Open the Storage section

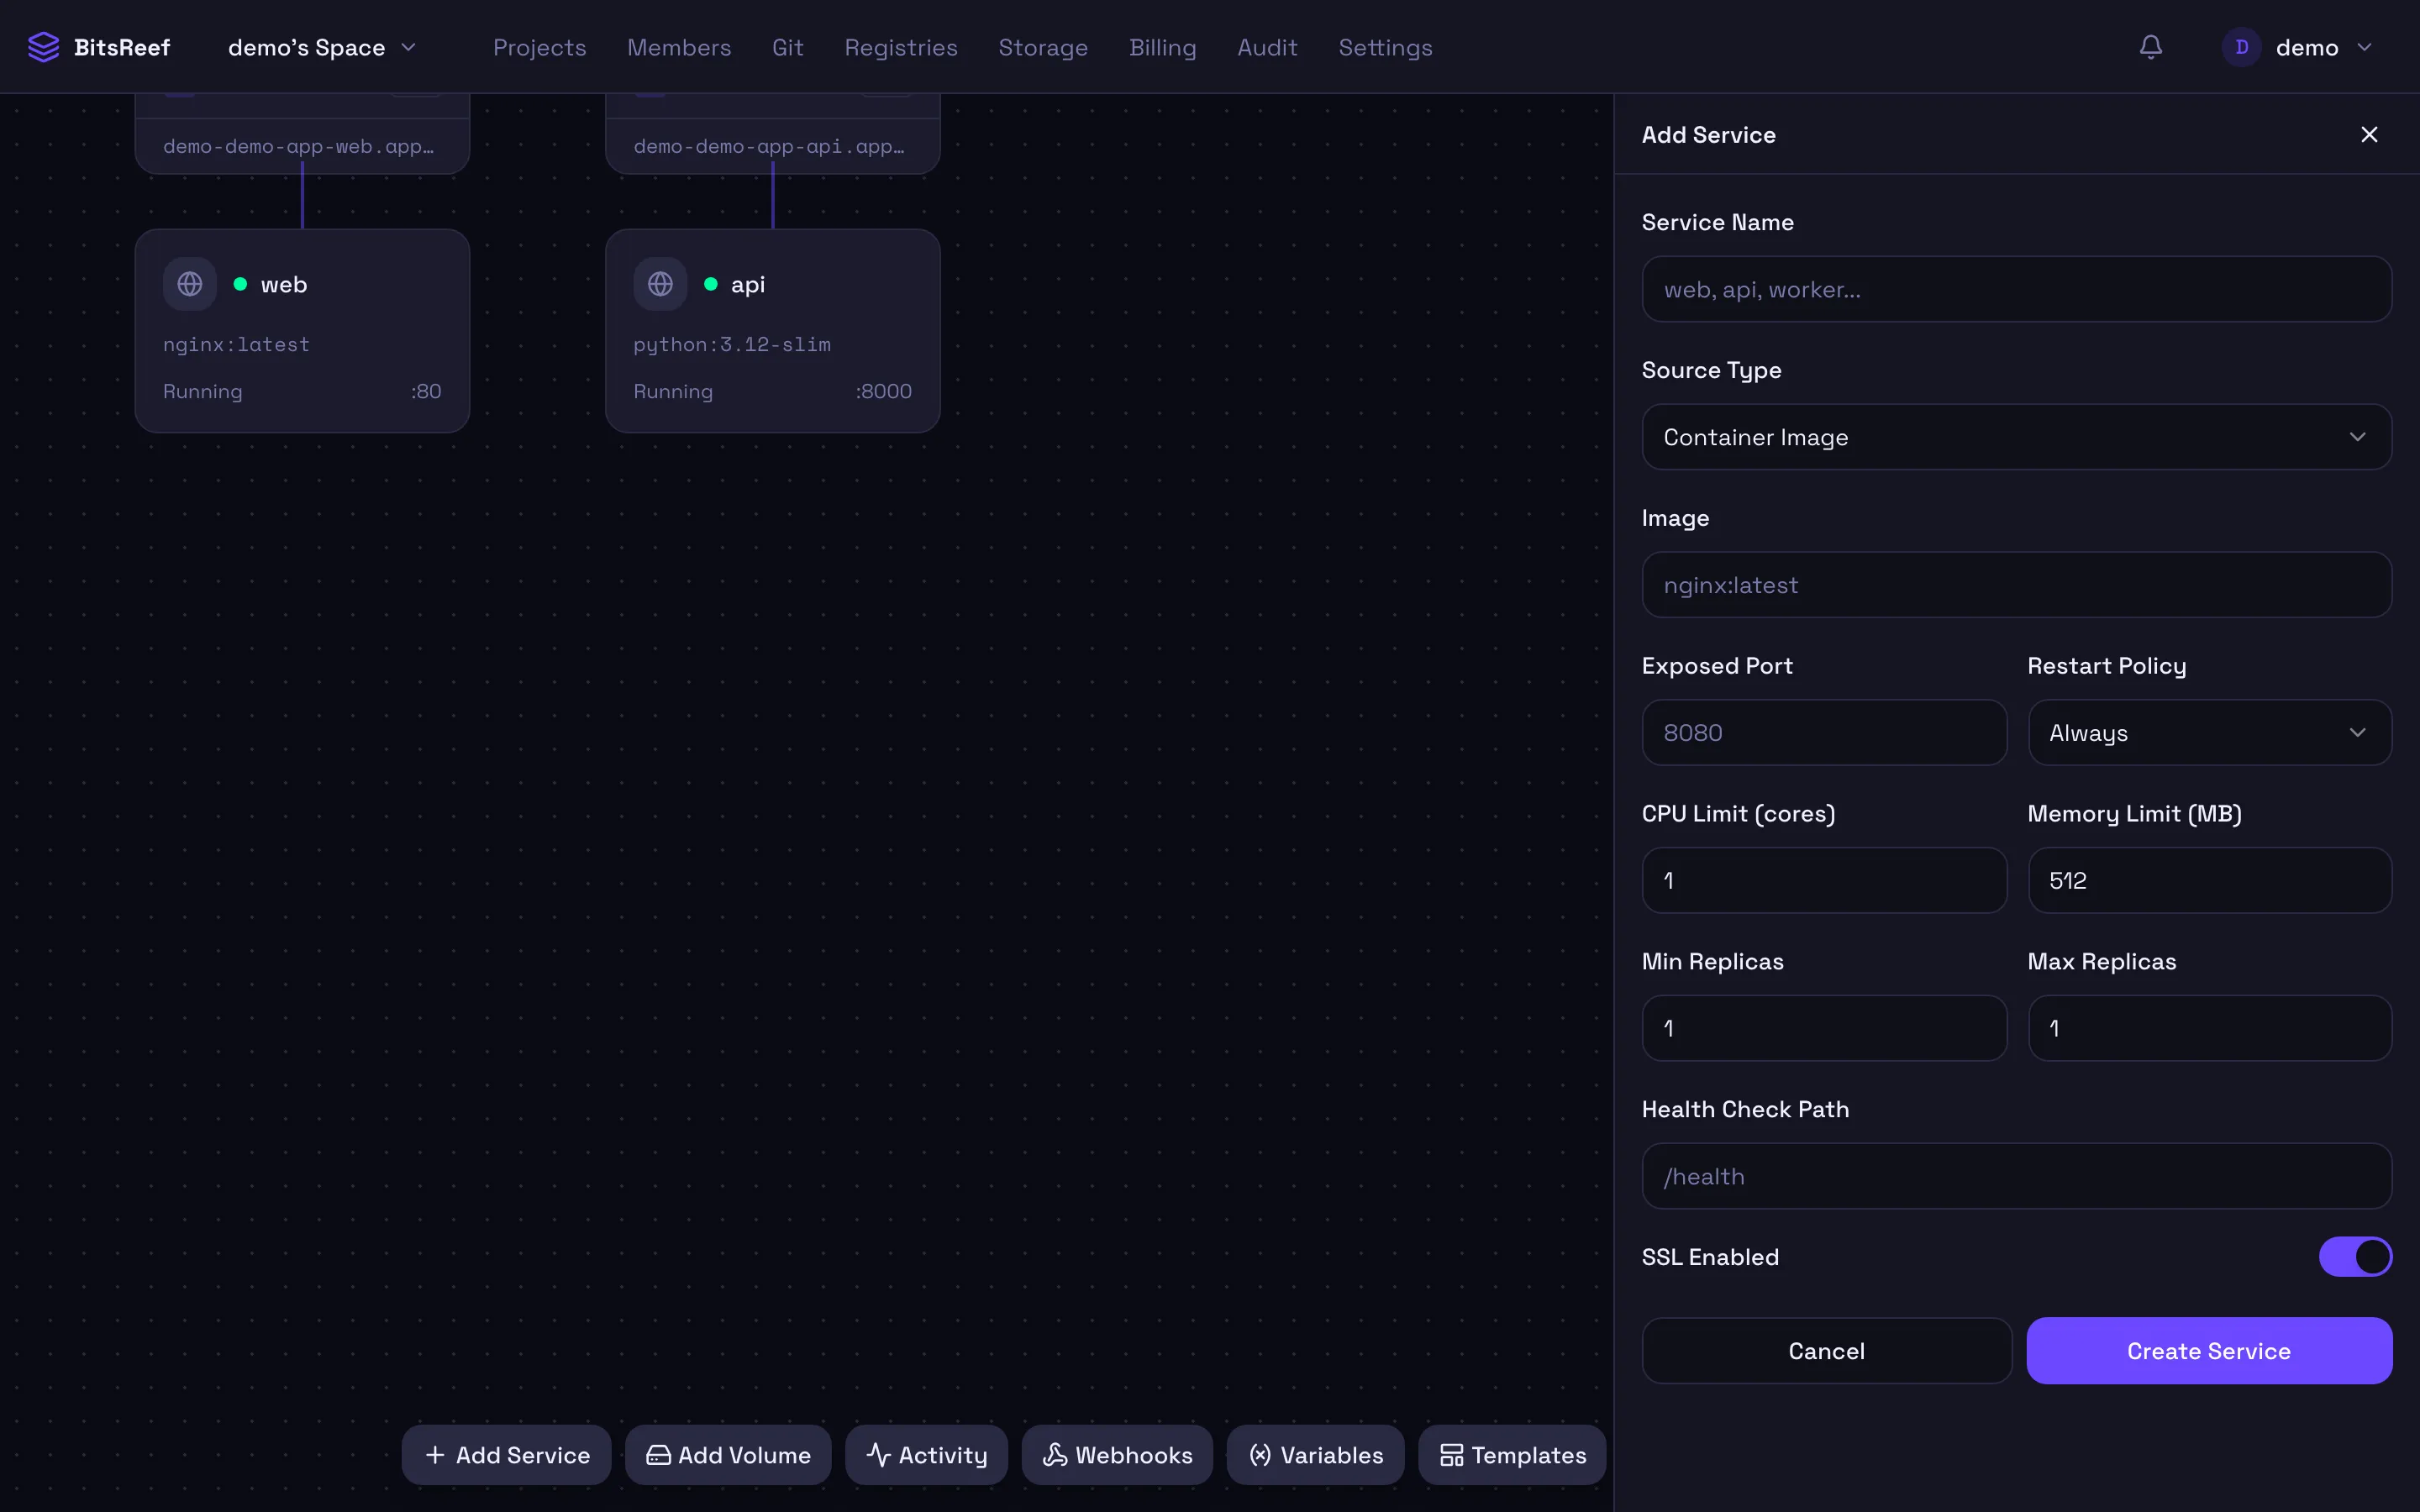(1042, 47)
